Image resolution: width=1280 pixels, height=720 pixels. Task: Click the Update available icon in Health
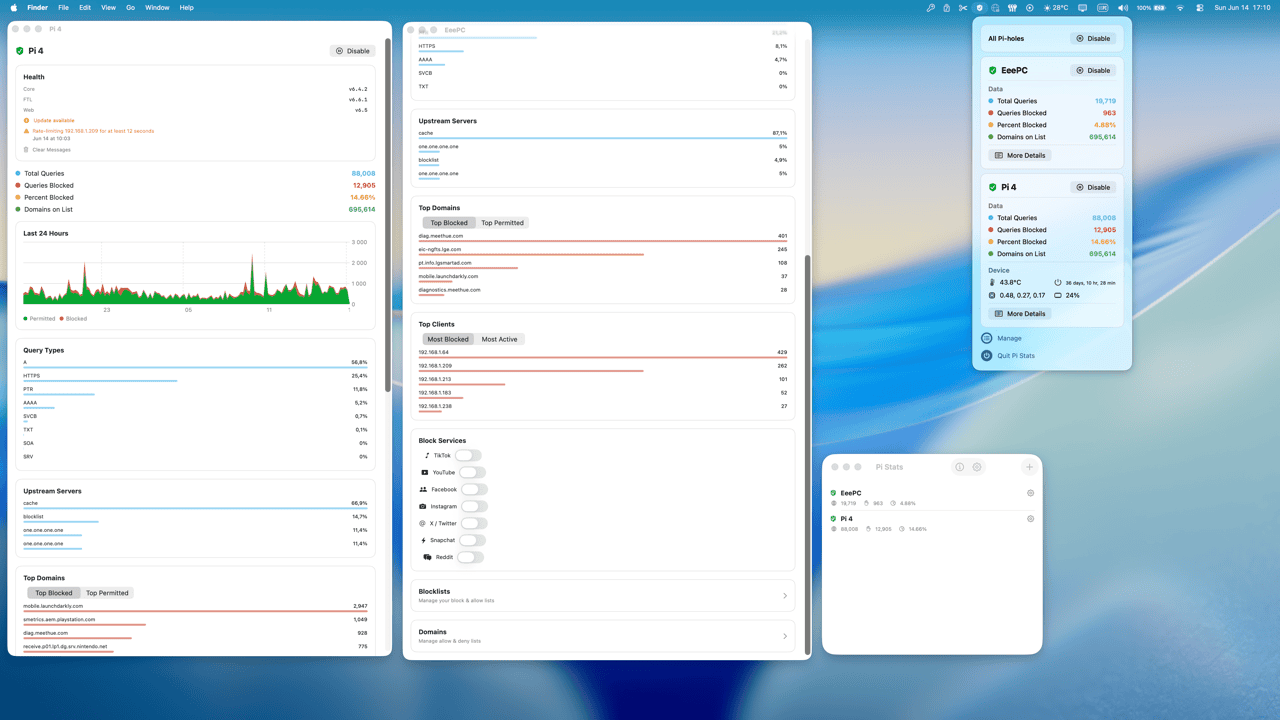coord(27,120)
